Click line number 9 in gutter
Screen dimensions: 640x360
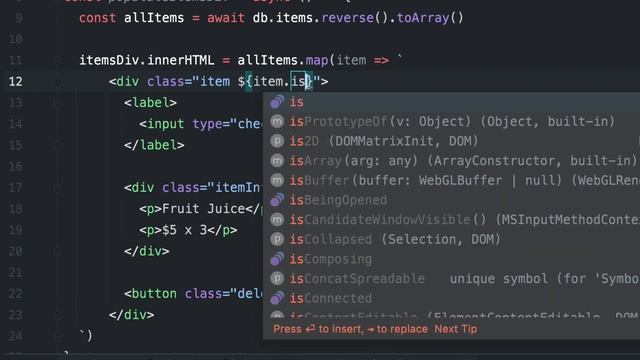point(19,18)
